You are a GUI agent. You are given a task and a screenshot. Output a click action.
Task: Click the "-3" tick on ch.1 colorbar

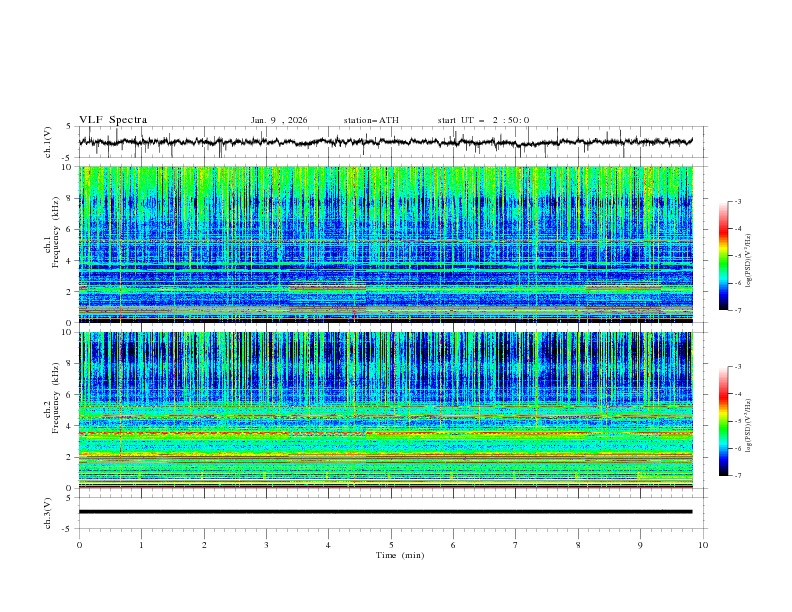pyautogui.click(x=738, y=201)
